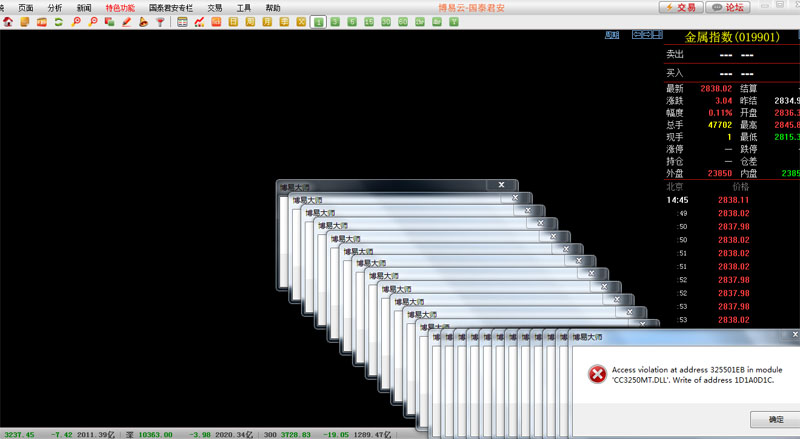The image size is (800, 439).
Task: Click the home icon in the toolbar
Action: coord(8,22)
